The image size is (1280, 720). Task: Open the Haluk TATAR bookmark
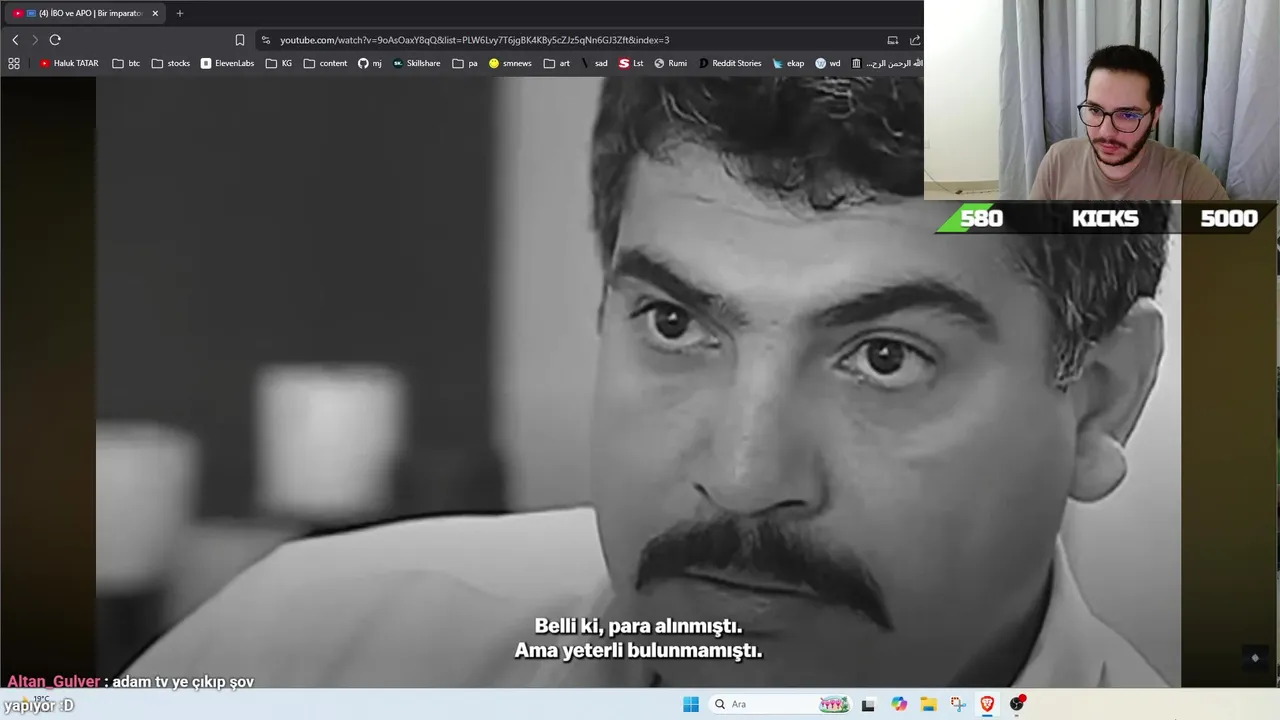click(69, 63)
